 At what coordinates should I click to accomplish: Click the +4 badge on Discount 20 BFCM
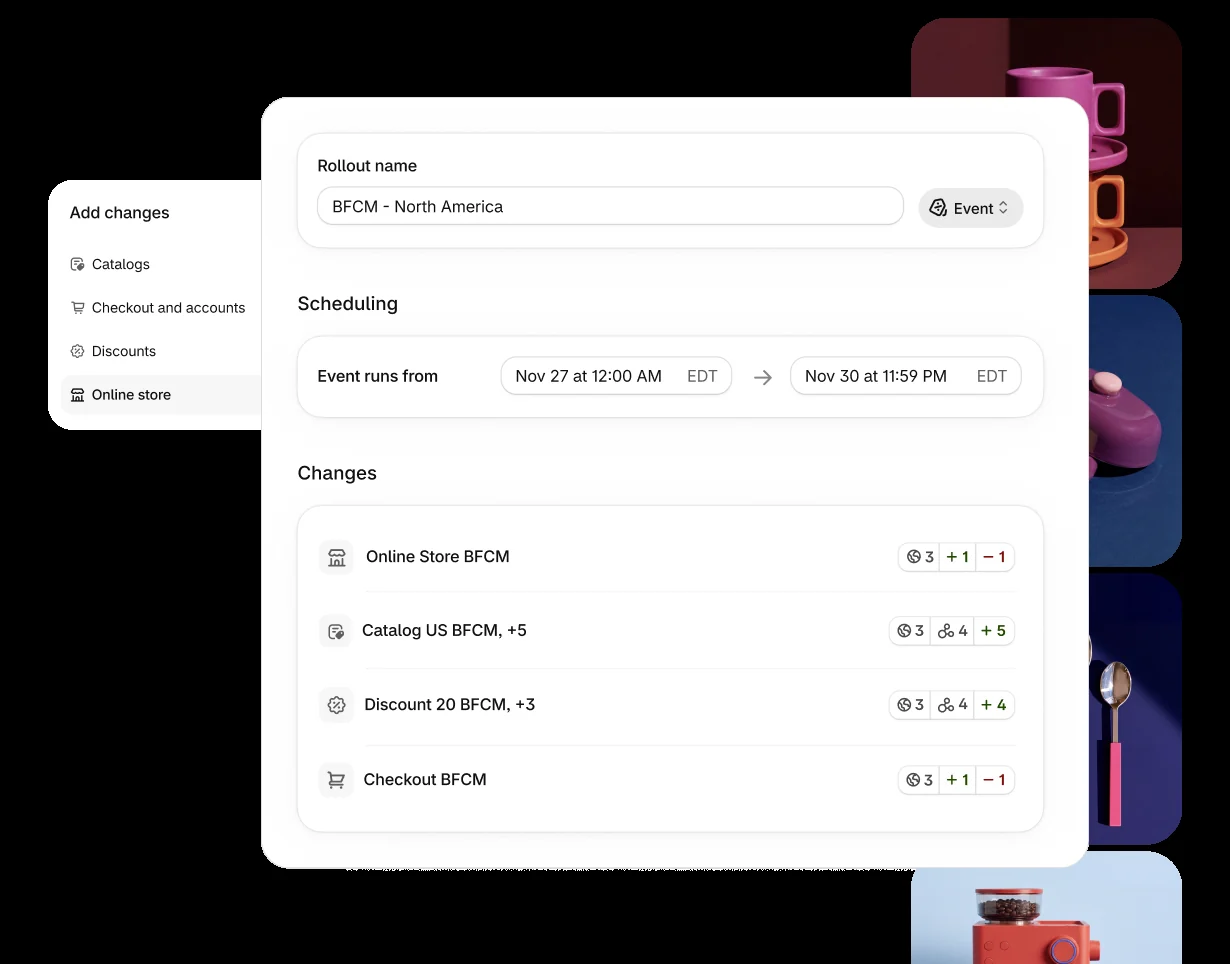pyautogui.click(x=994, y=705)
